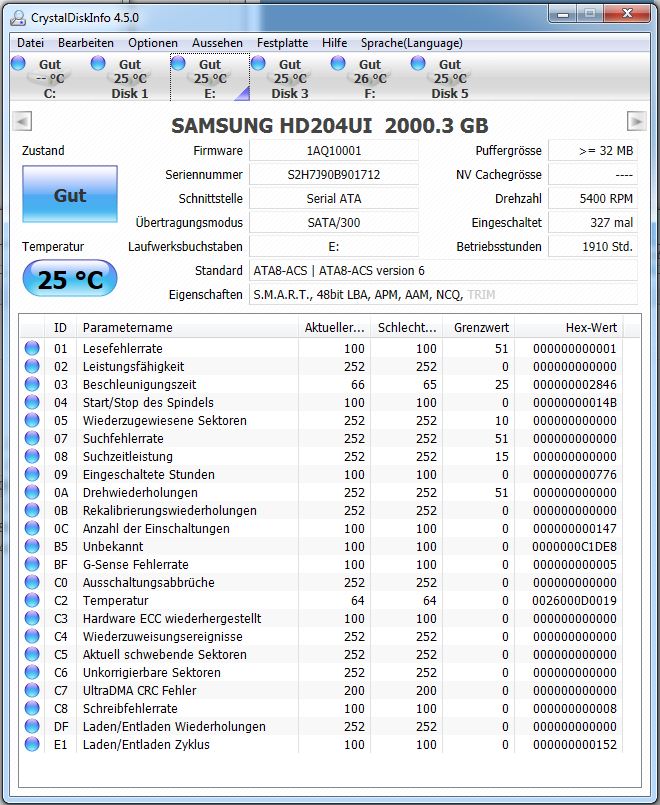Click hex value '0026000D0019'
The image size is (660, 805).
click(x=574, y=600)
